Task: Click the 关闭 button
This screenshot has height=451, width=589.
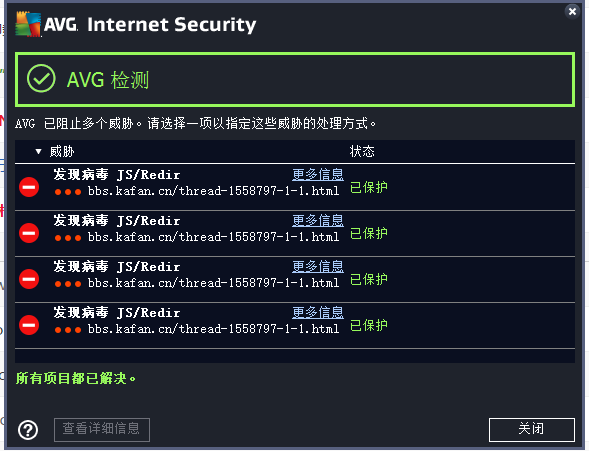Action: click(532, 429)
